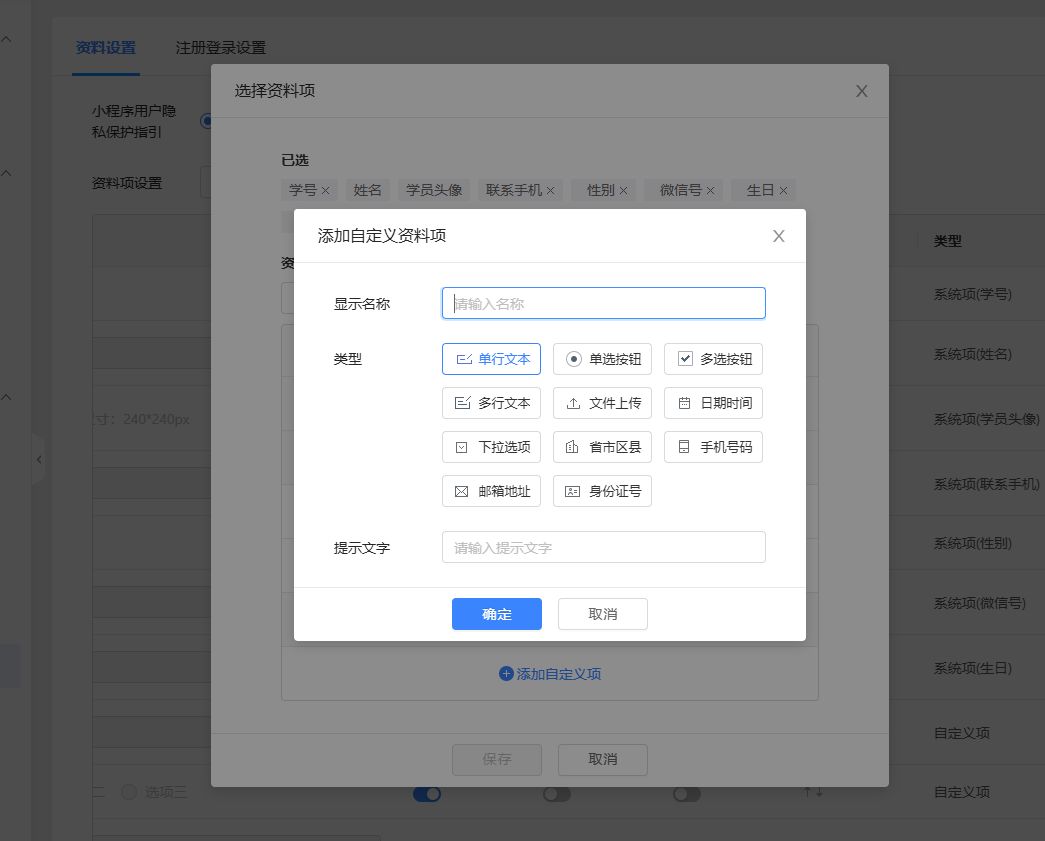Select the province city district type (省市区县)
This screenshot has height=841, width=1045.
[602, 447]
